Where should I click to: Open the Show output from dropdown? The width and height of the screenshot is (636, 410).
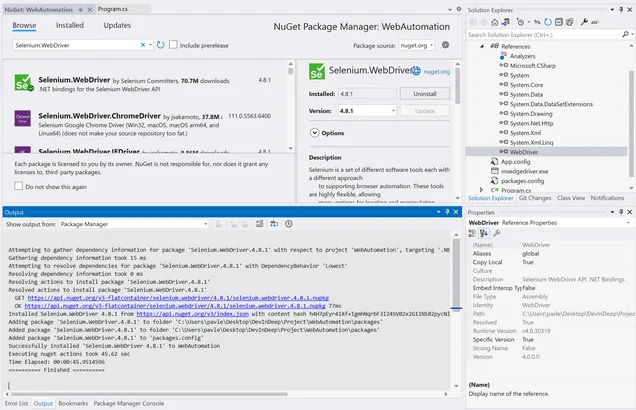(x=134, y=224)
